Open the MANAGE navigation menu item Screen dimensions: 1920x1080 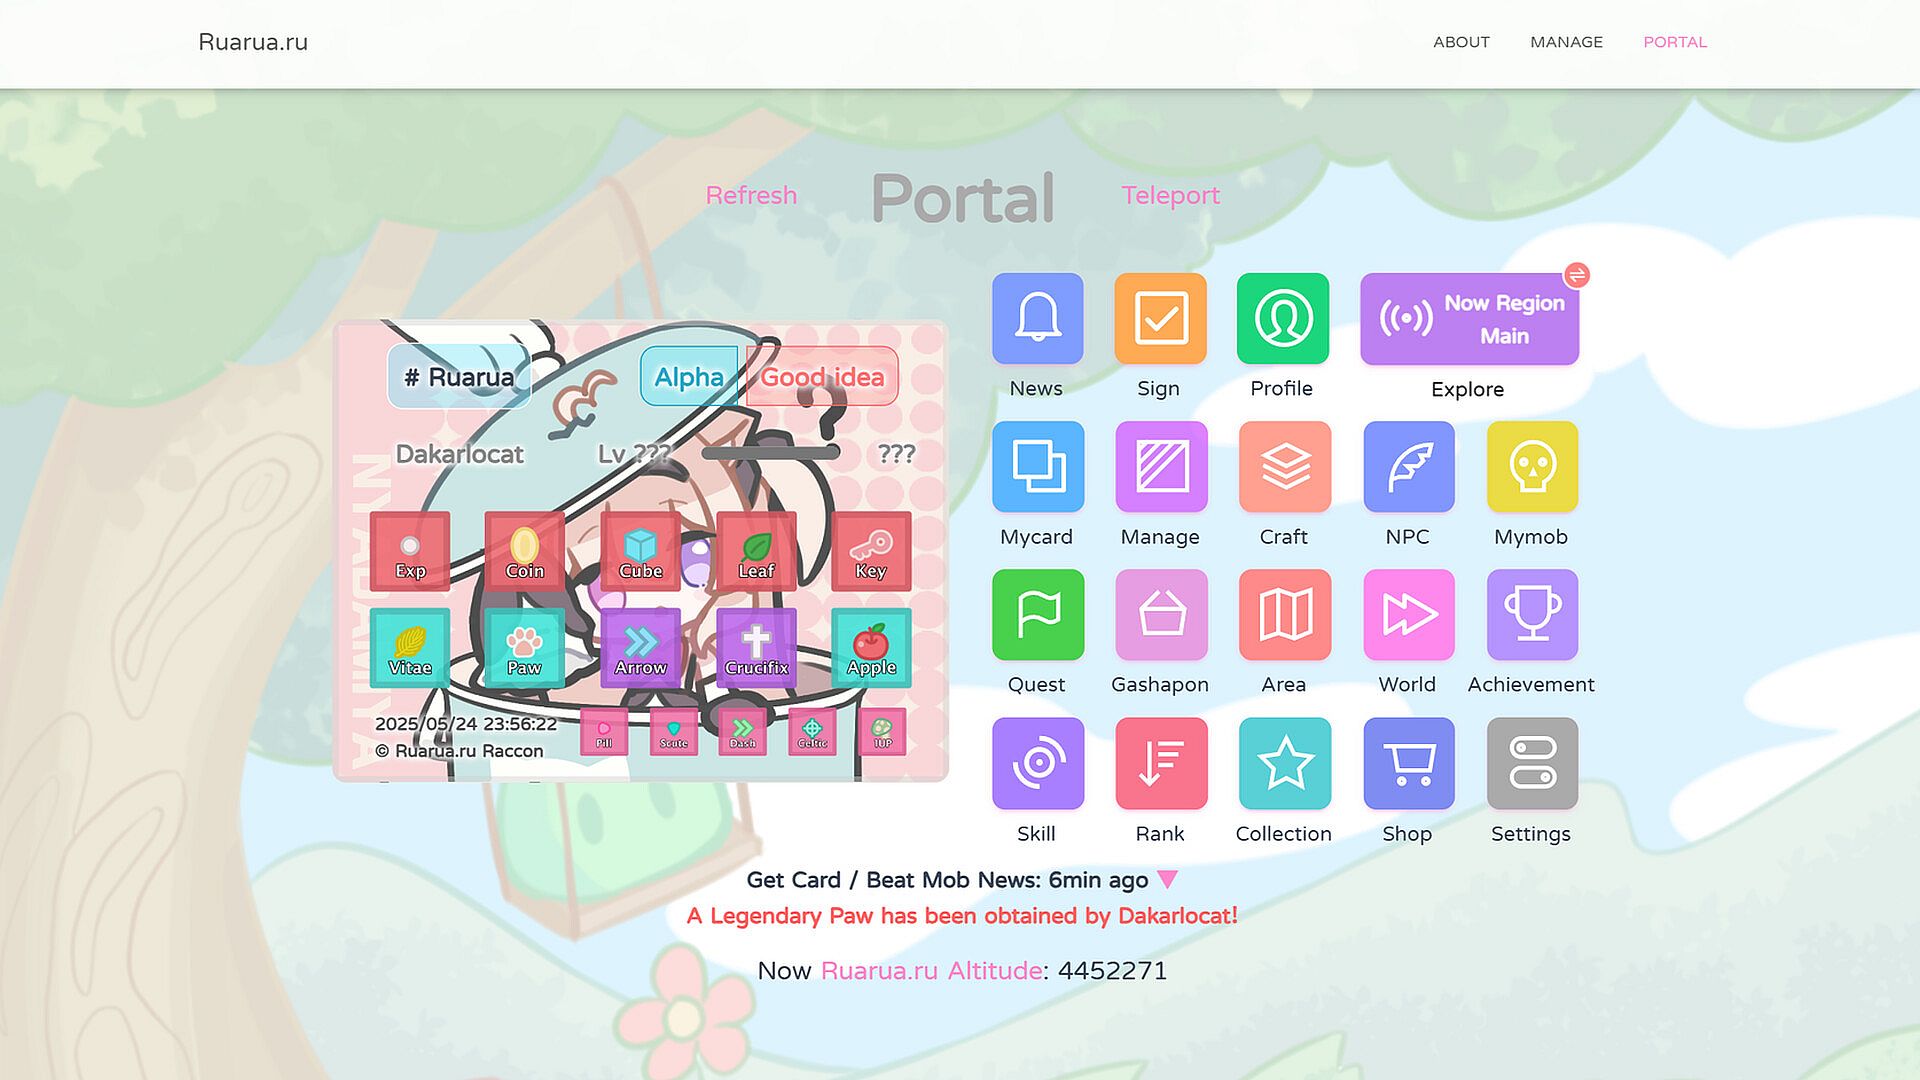click(1566, 42)
